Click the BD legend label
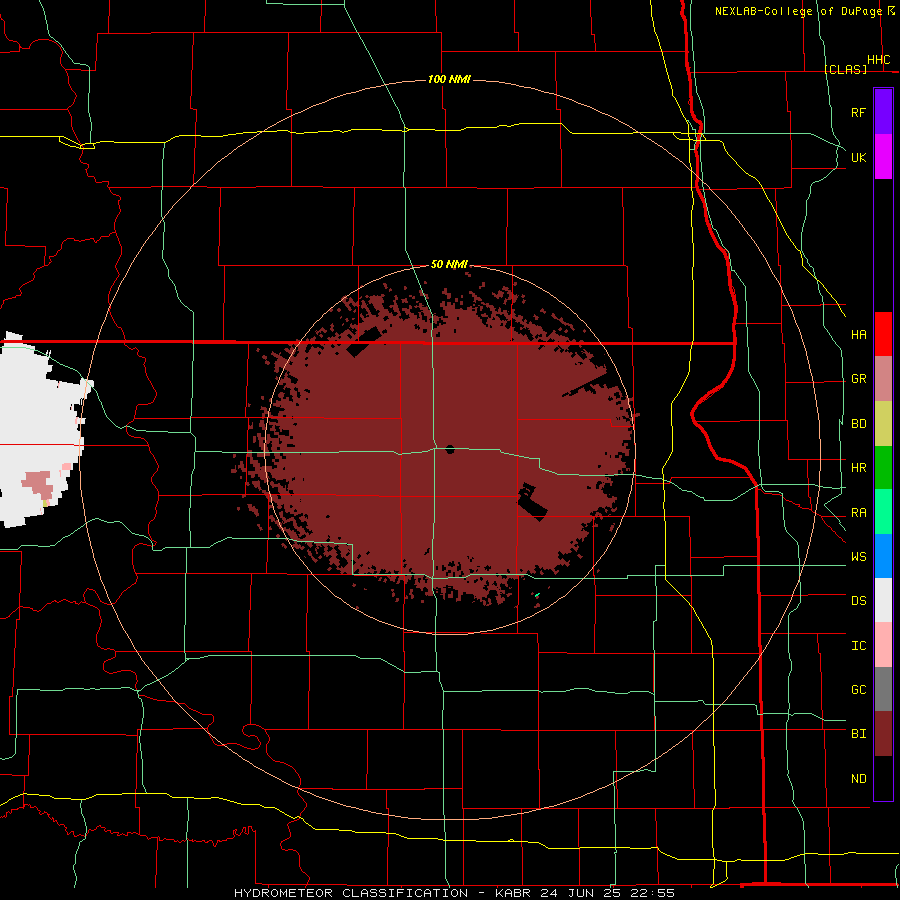 click(858, 424)
